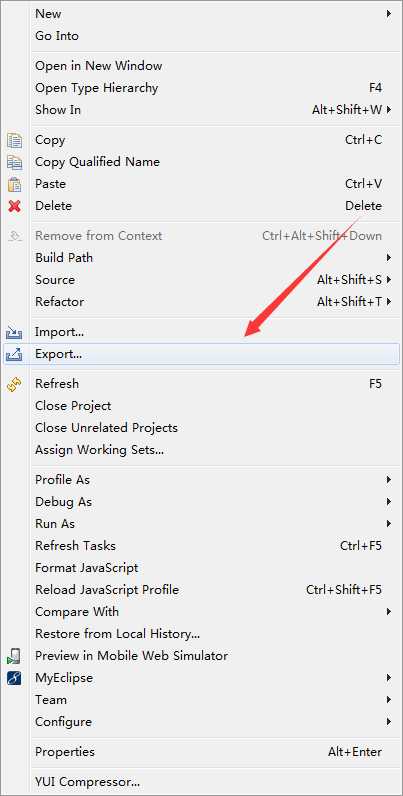The height and width of the screenshot is (796, 403).
Task: Click the Paste clipboard icon
Action: 14,184
